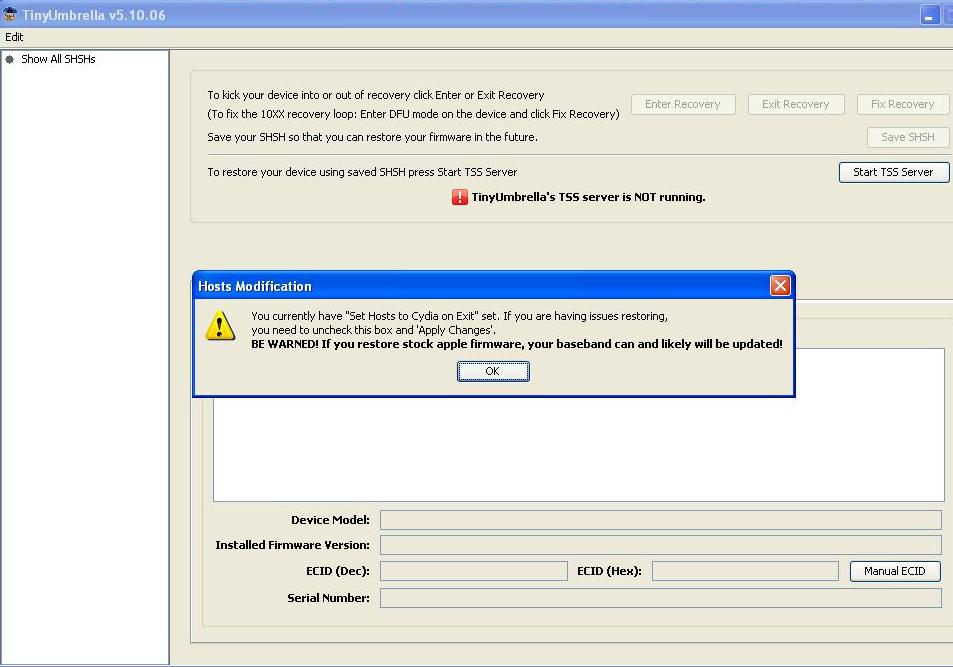Click the yellow warning icon in dialog
This screenshot has width=953, height=667.
pyautogui.click(x=220, y=325)
